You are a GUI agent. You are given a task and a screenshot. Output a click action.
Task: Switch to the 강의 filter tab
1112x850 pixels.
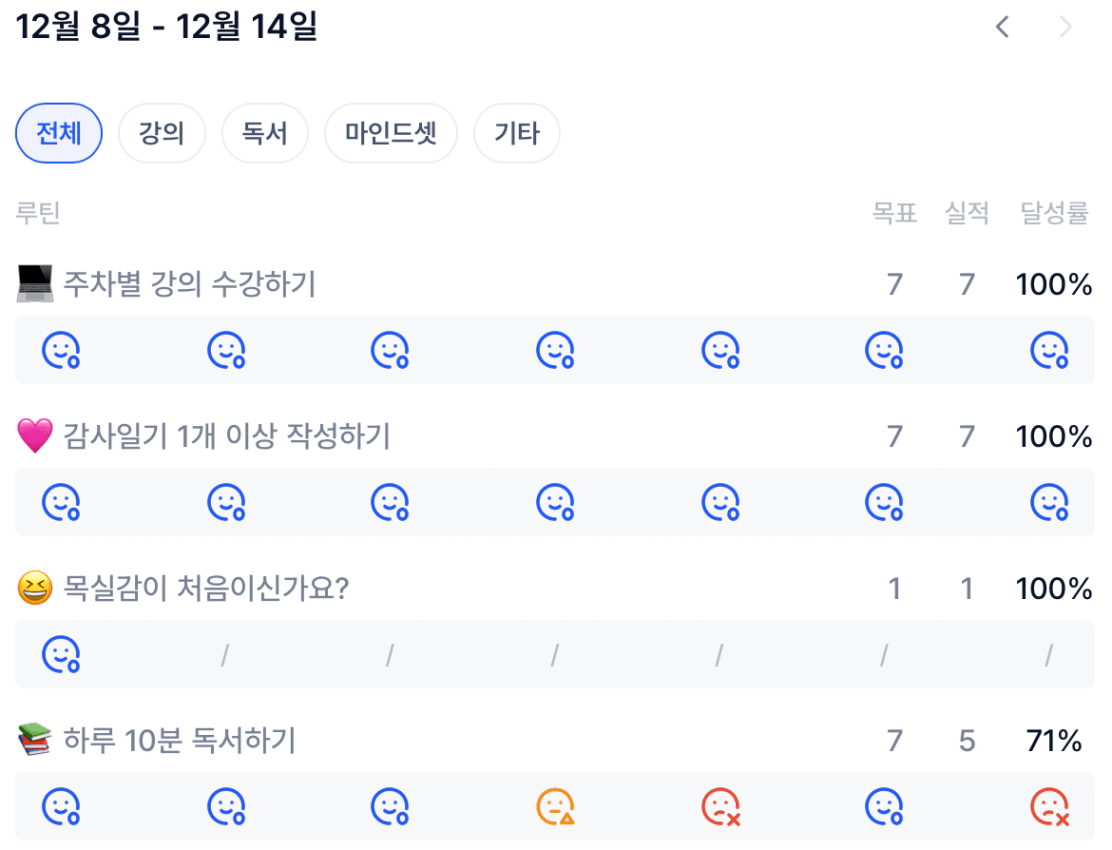click(x=162, y=133)
